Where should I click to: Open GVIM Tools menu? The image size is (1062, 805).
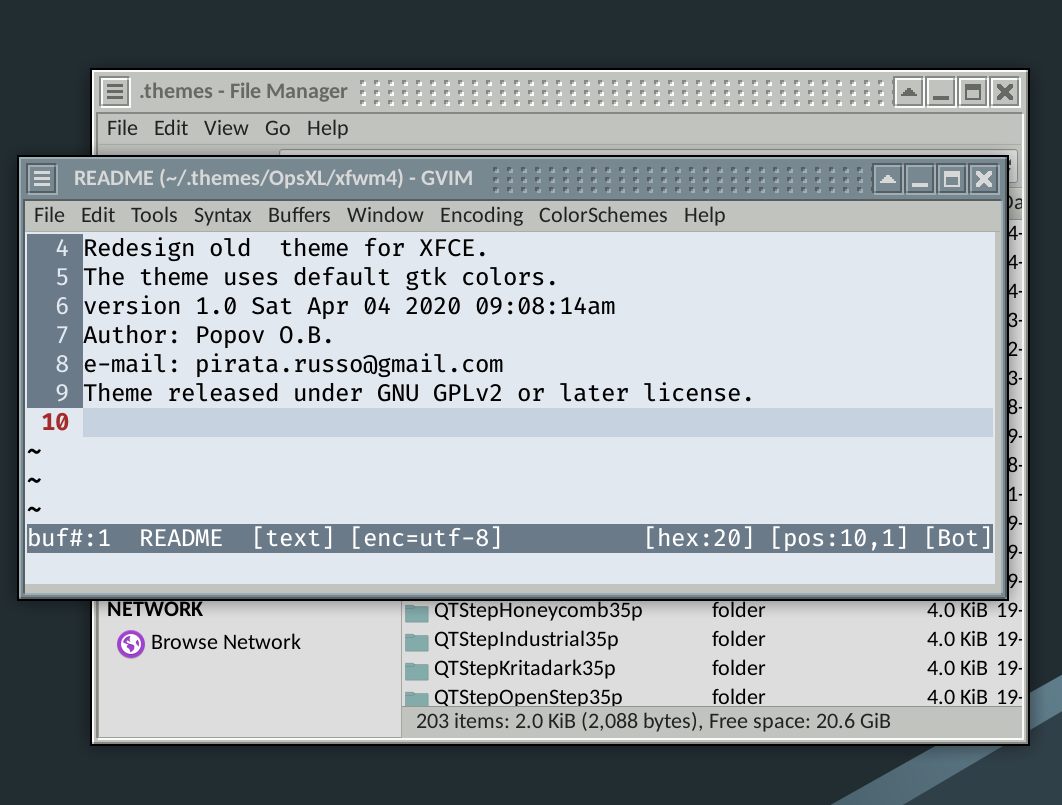(154, 215)
